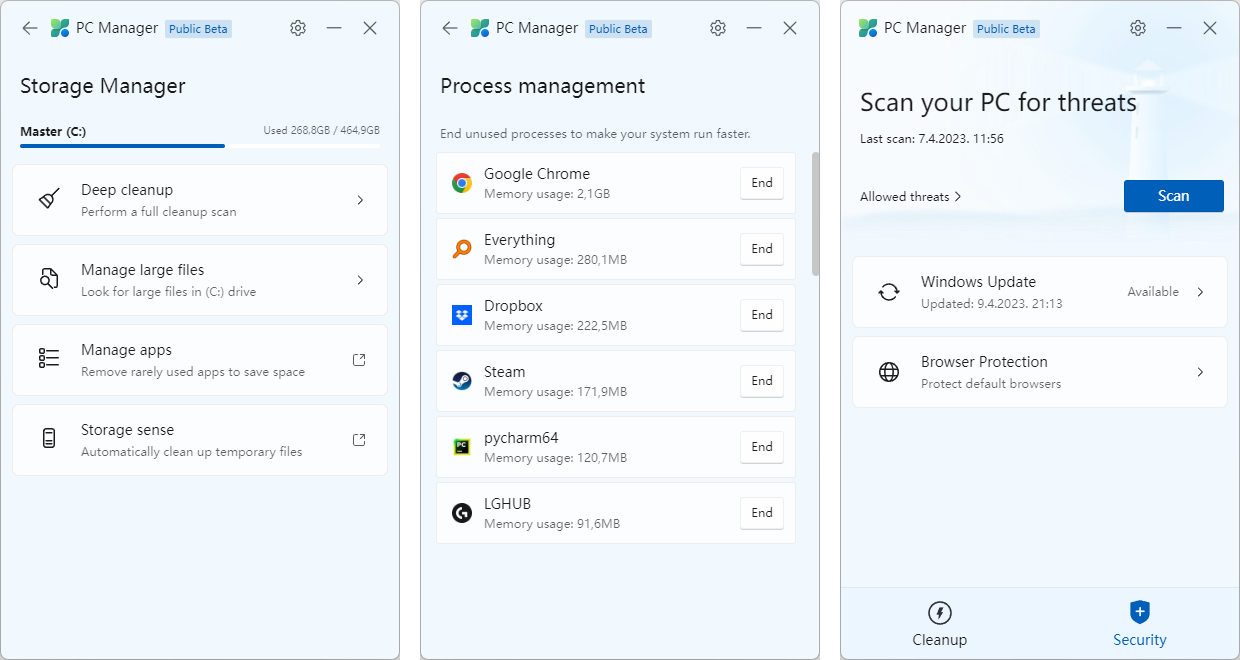Click 'Last scan: 7.4.2023. 11:56' text

(932, 138)
